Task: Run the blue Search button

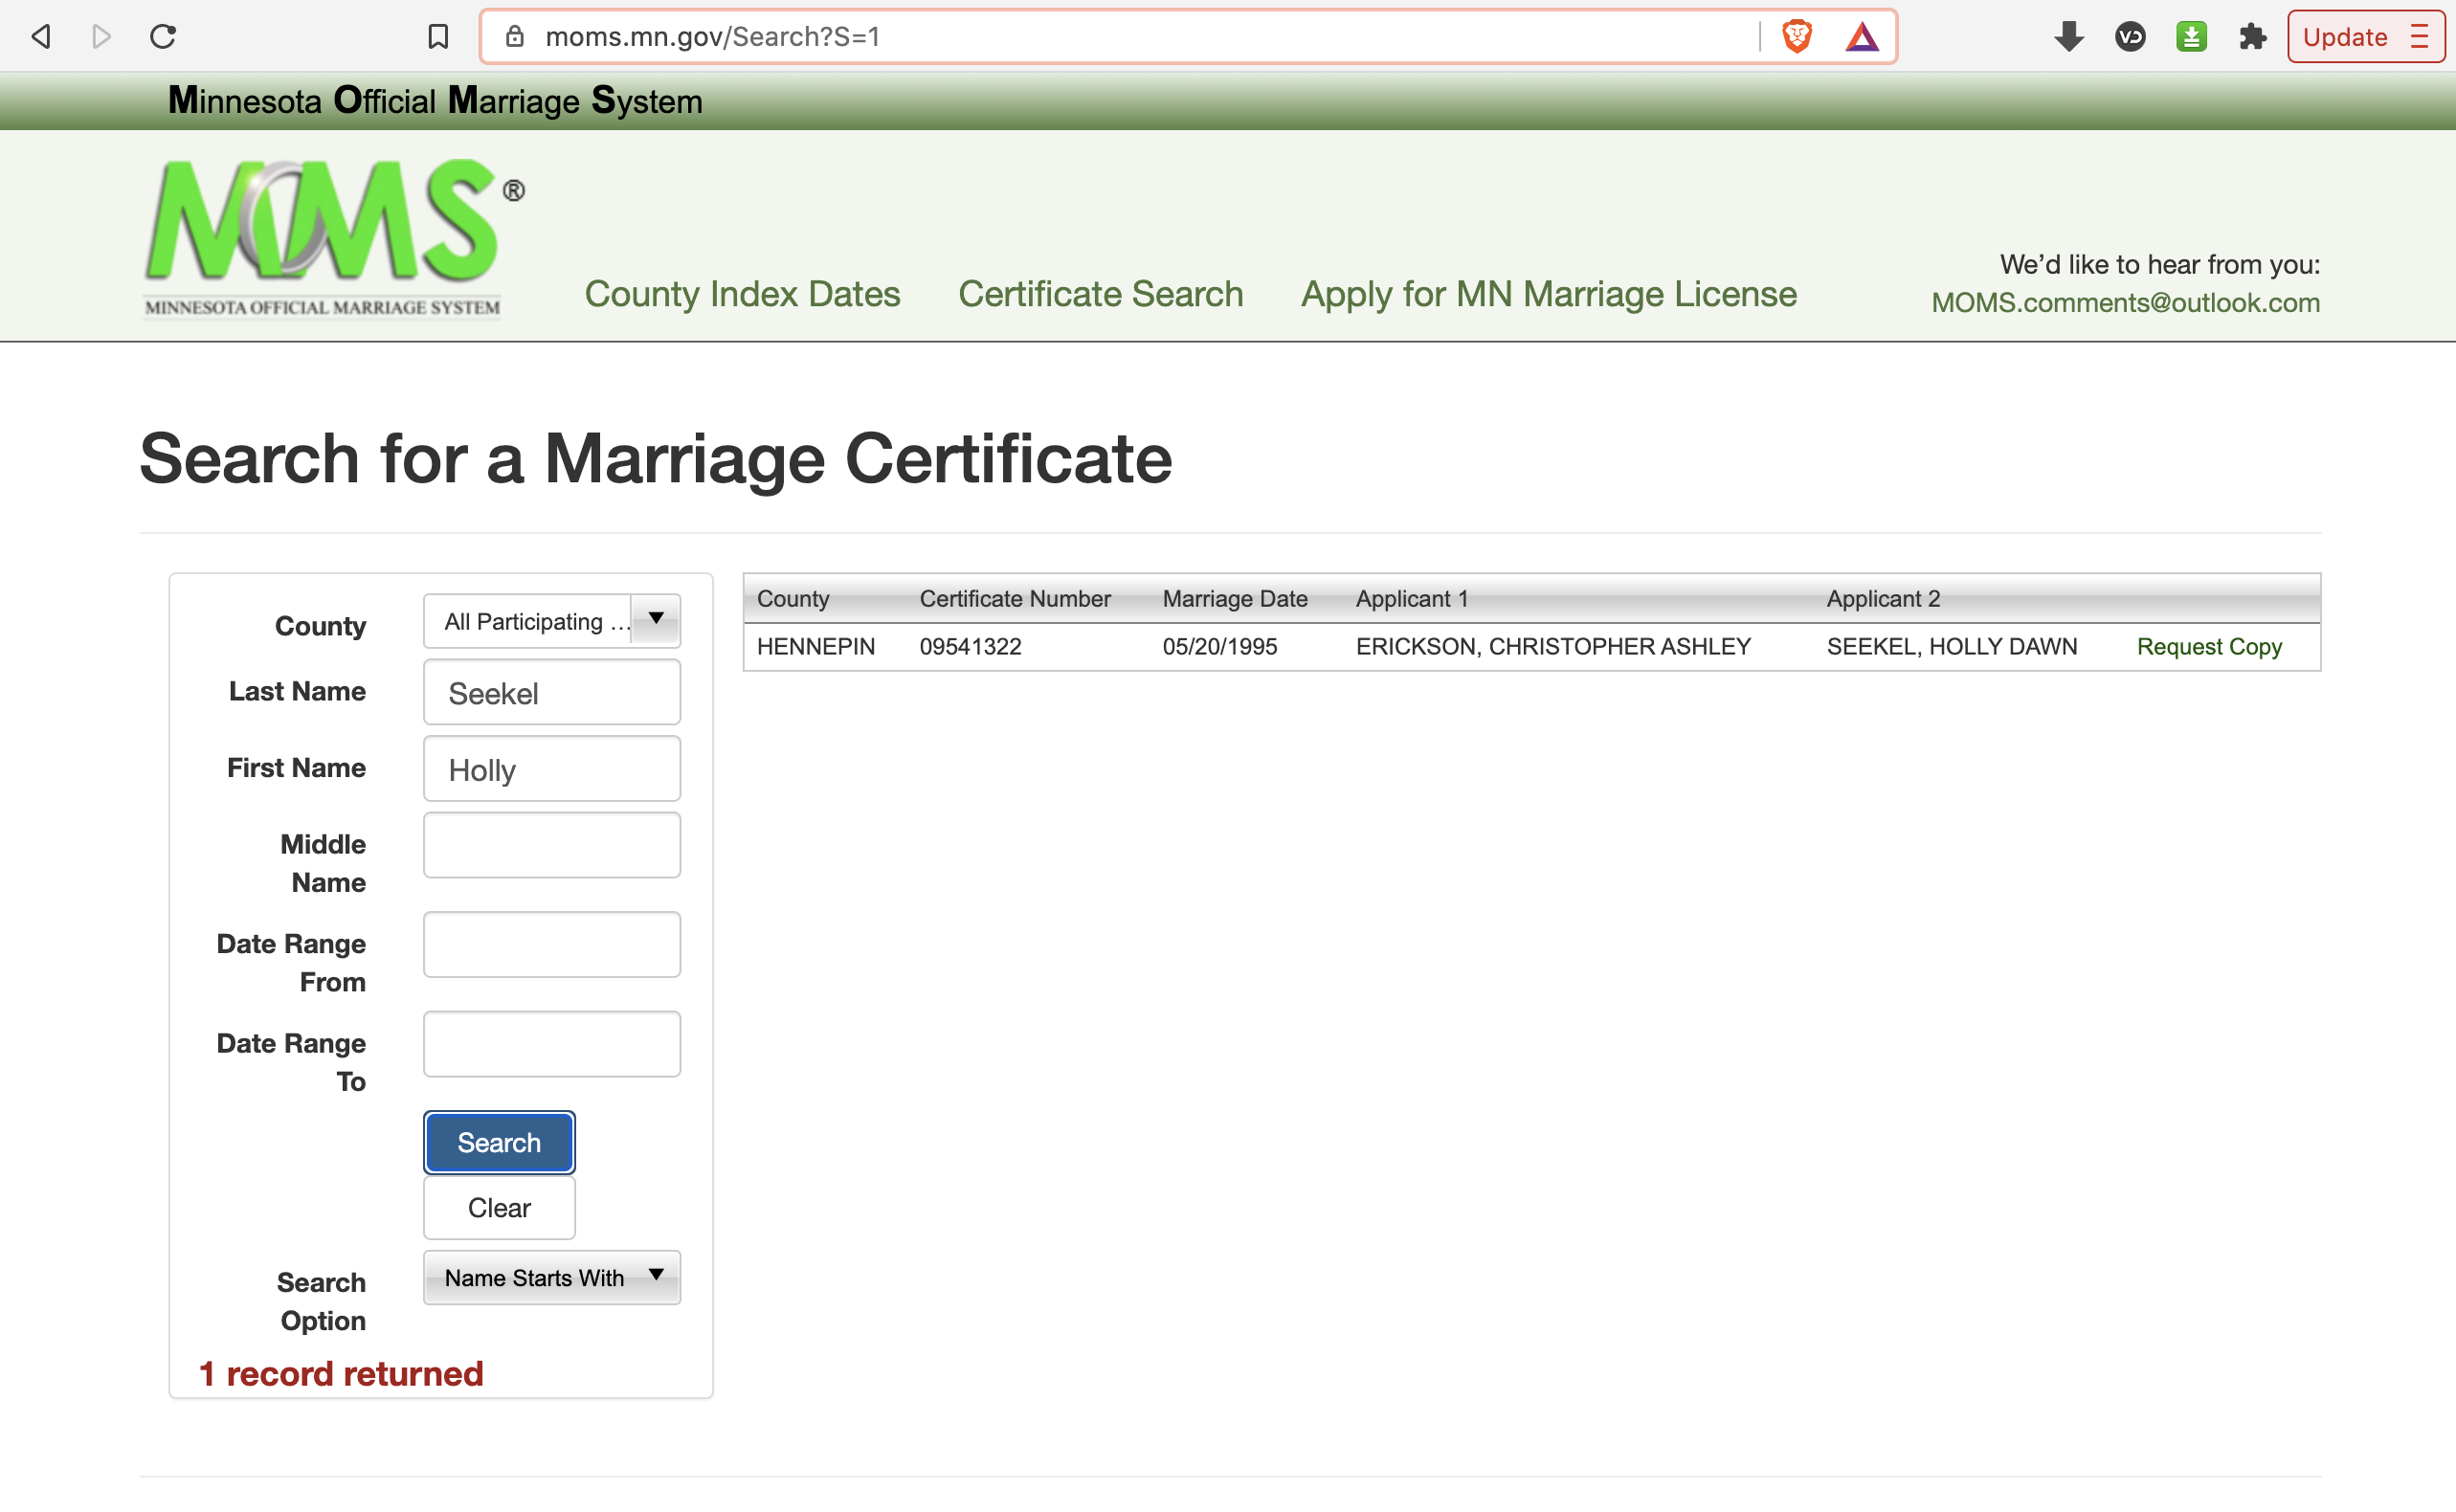Action: pos(499,1142)
